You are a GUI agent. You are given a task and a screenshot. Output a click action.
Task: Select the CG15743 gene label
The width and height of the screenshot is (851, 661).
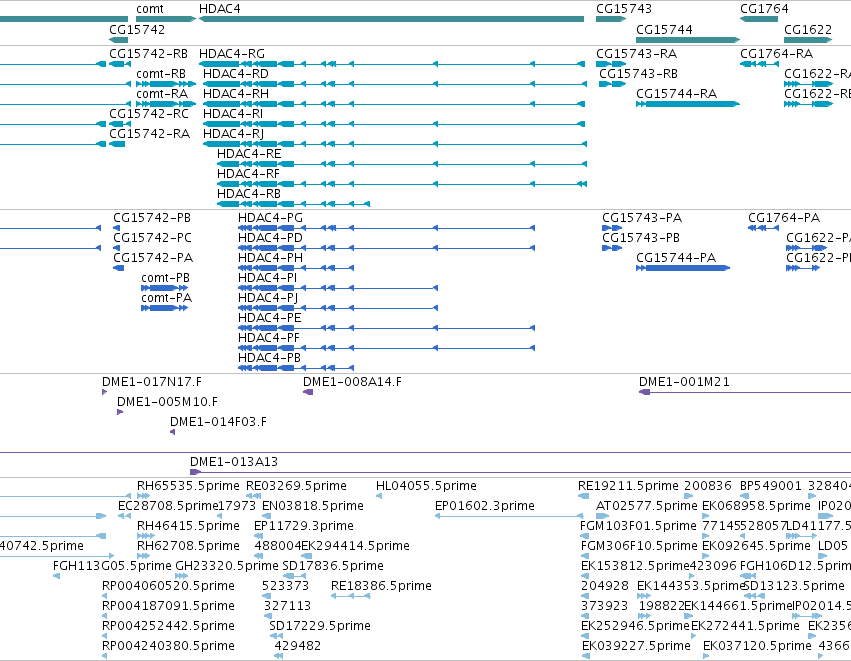coord(624,9)
